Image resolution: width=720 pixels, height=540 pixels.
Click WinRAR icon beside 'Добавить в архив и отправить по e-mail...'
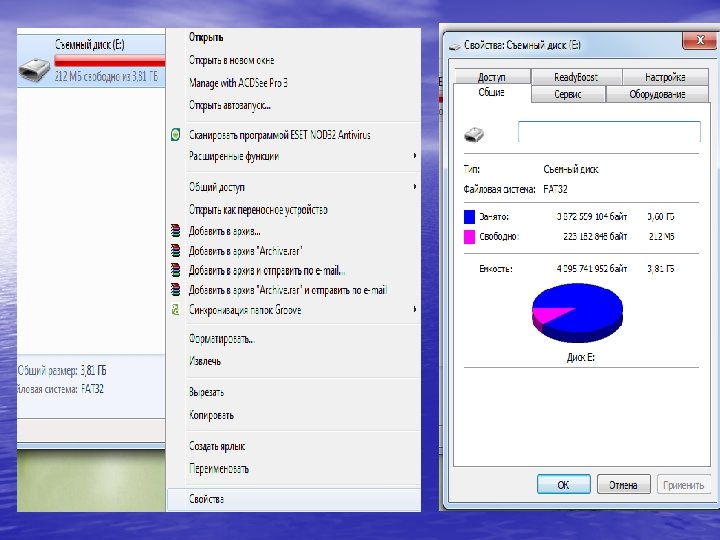click(x=175, y=270)
